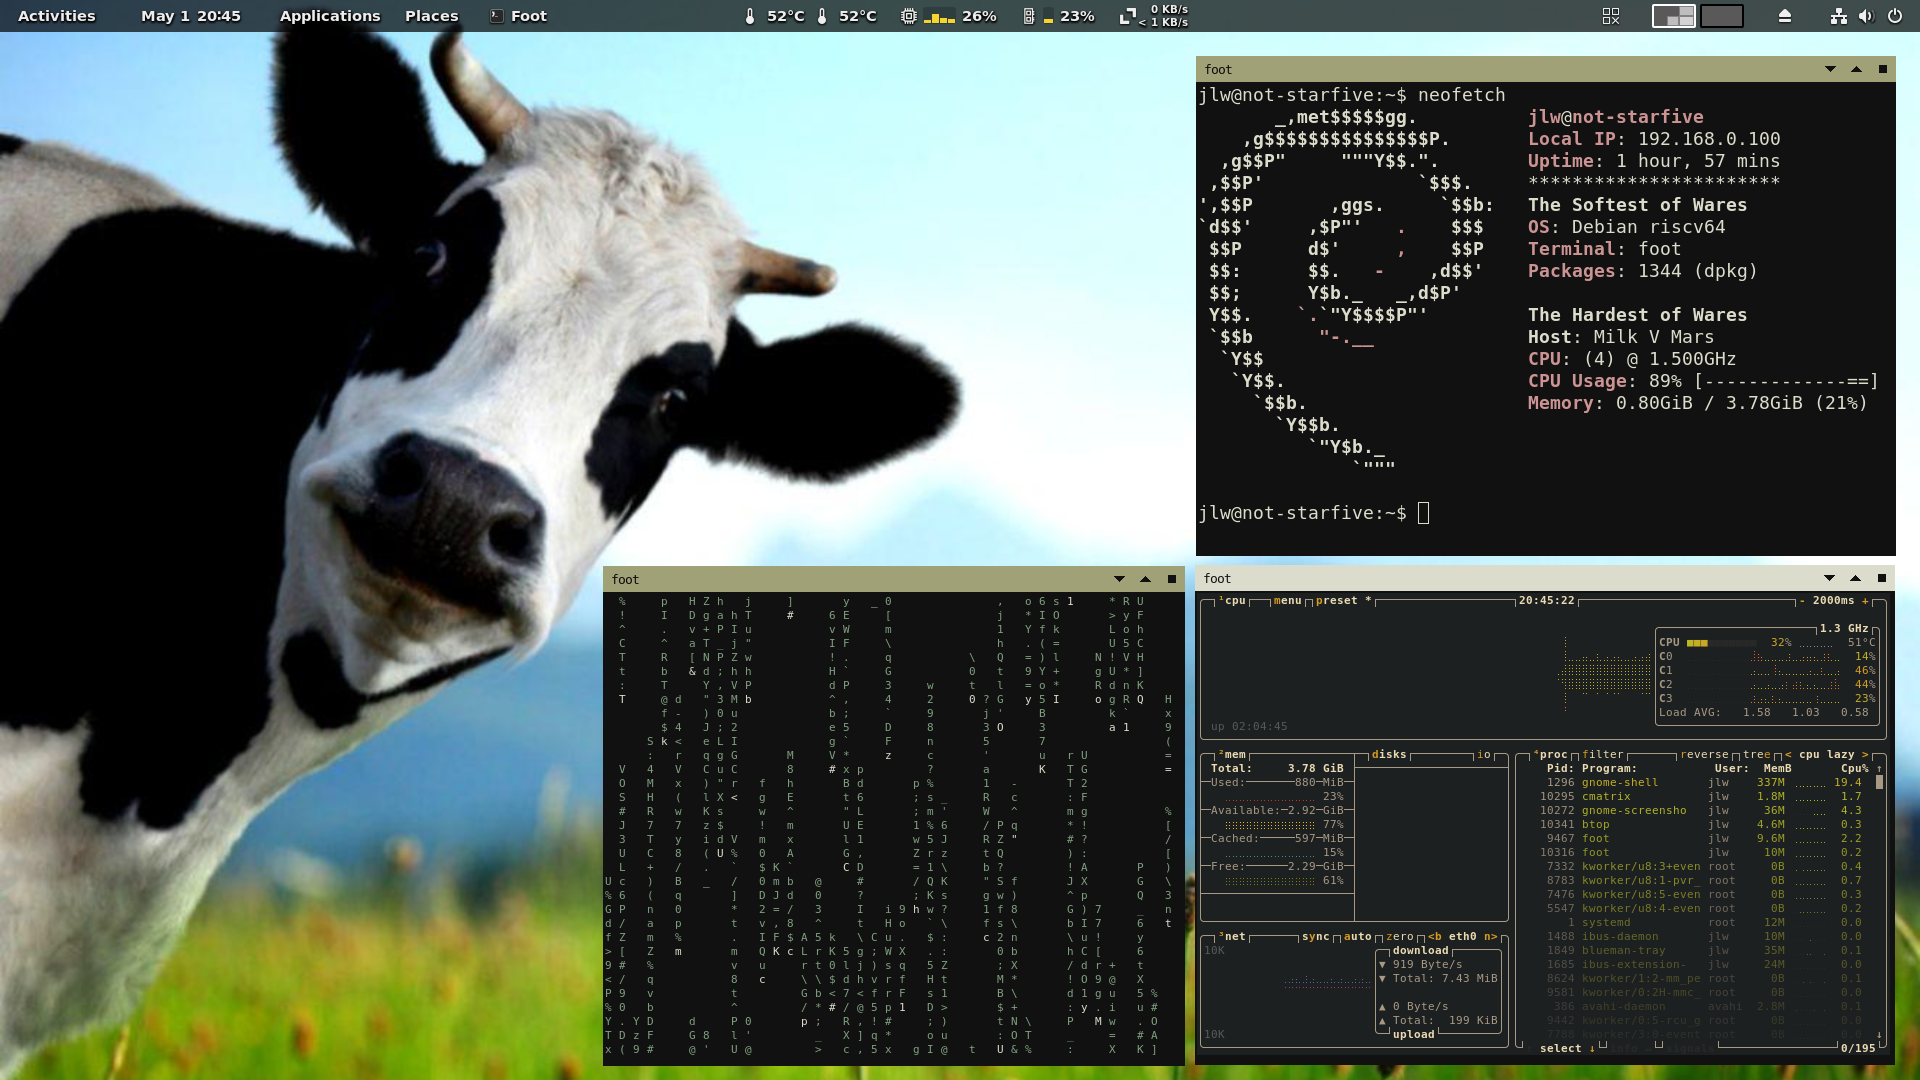
Task: Switch to the first workspace thumbnail
Action: pyautogui.click(x=1673, y=16)
